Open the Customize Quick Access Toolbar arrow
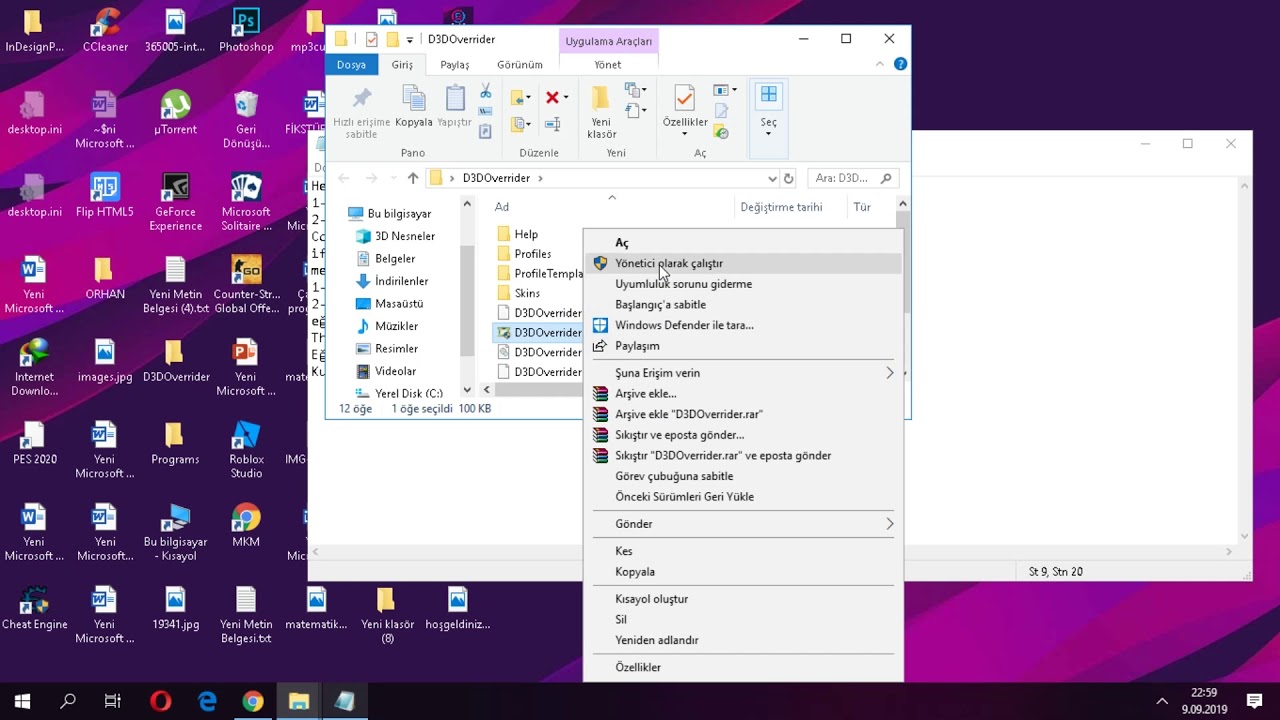The image size is (1280, 720). click(x=410, y=40)
